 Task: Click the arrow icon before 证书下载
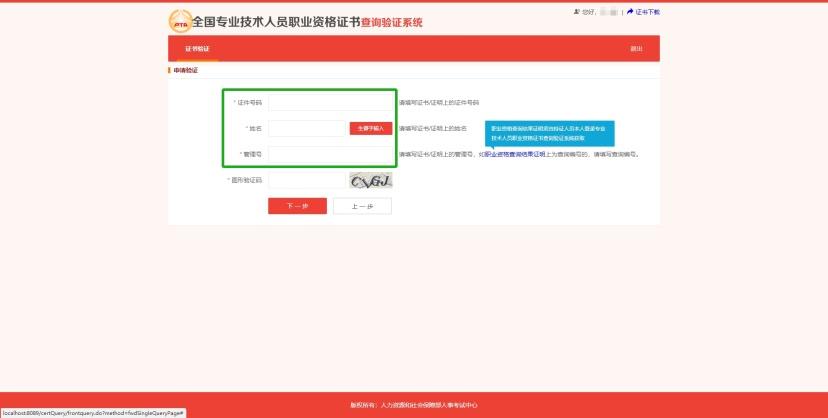point(630,12)
